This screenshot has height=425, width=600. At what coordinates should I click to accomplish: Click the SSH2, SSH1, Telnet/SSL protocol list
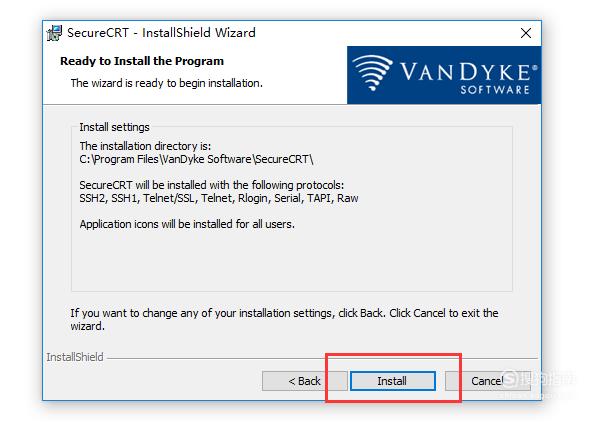(x=219, y=198)
